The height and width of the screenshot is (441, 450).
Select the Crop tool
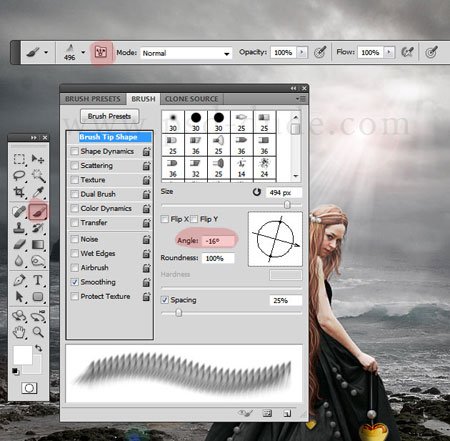[x=19, y=192]
